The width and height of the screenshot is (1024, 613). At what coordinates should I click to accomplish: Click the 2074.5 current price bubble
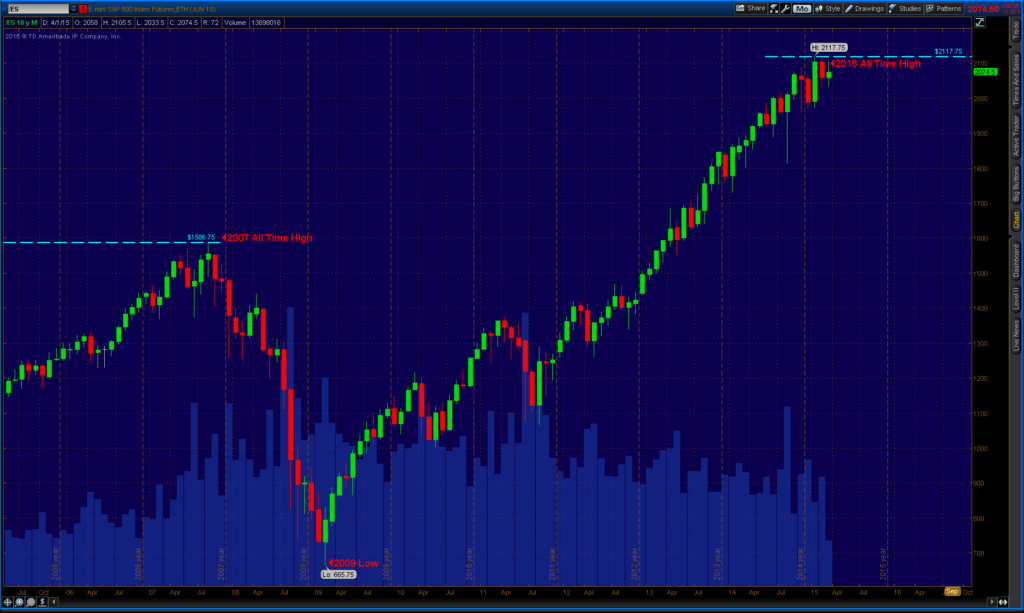985,72
